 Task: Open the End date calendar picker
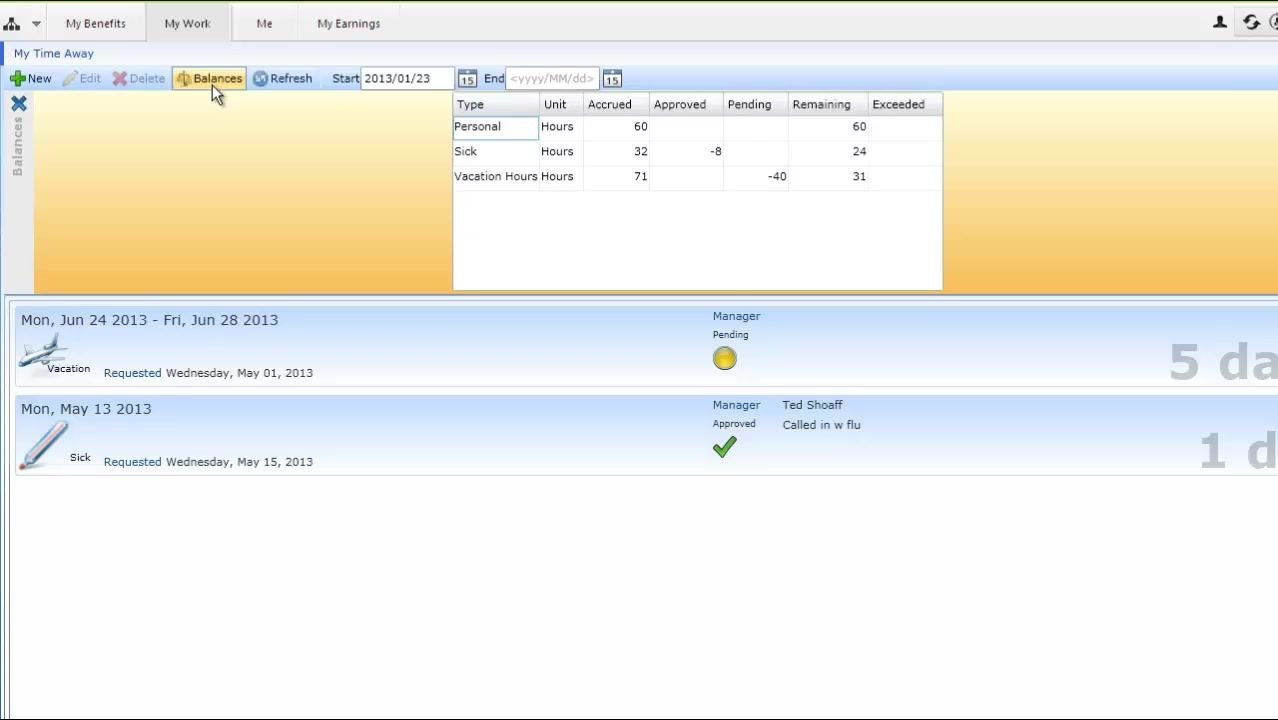click(612, 79)
